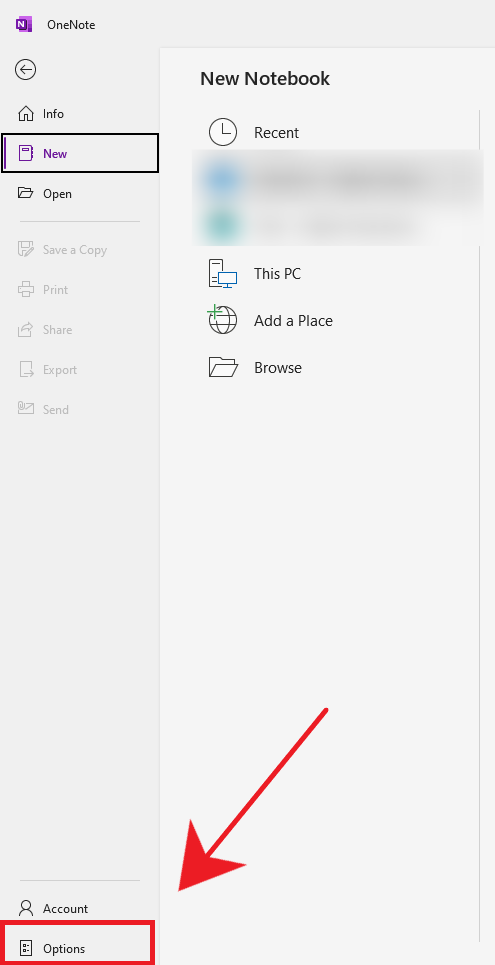Viewport: 495px width, 965px height.
Task: Click the person icon beside Account
Action: click(x=26, y=908)
